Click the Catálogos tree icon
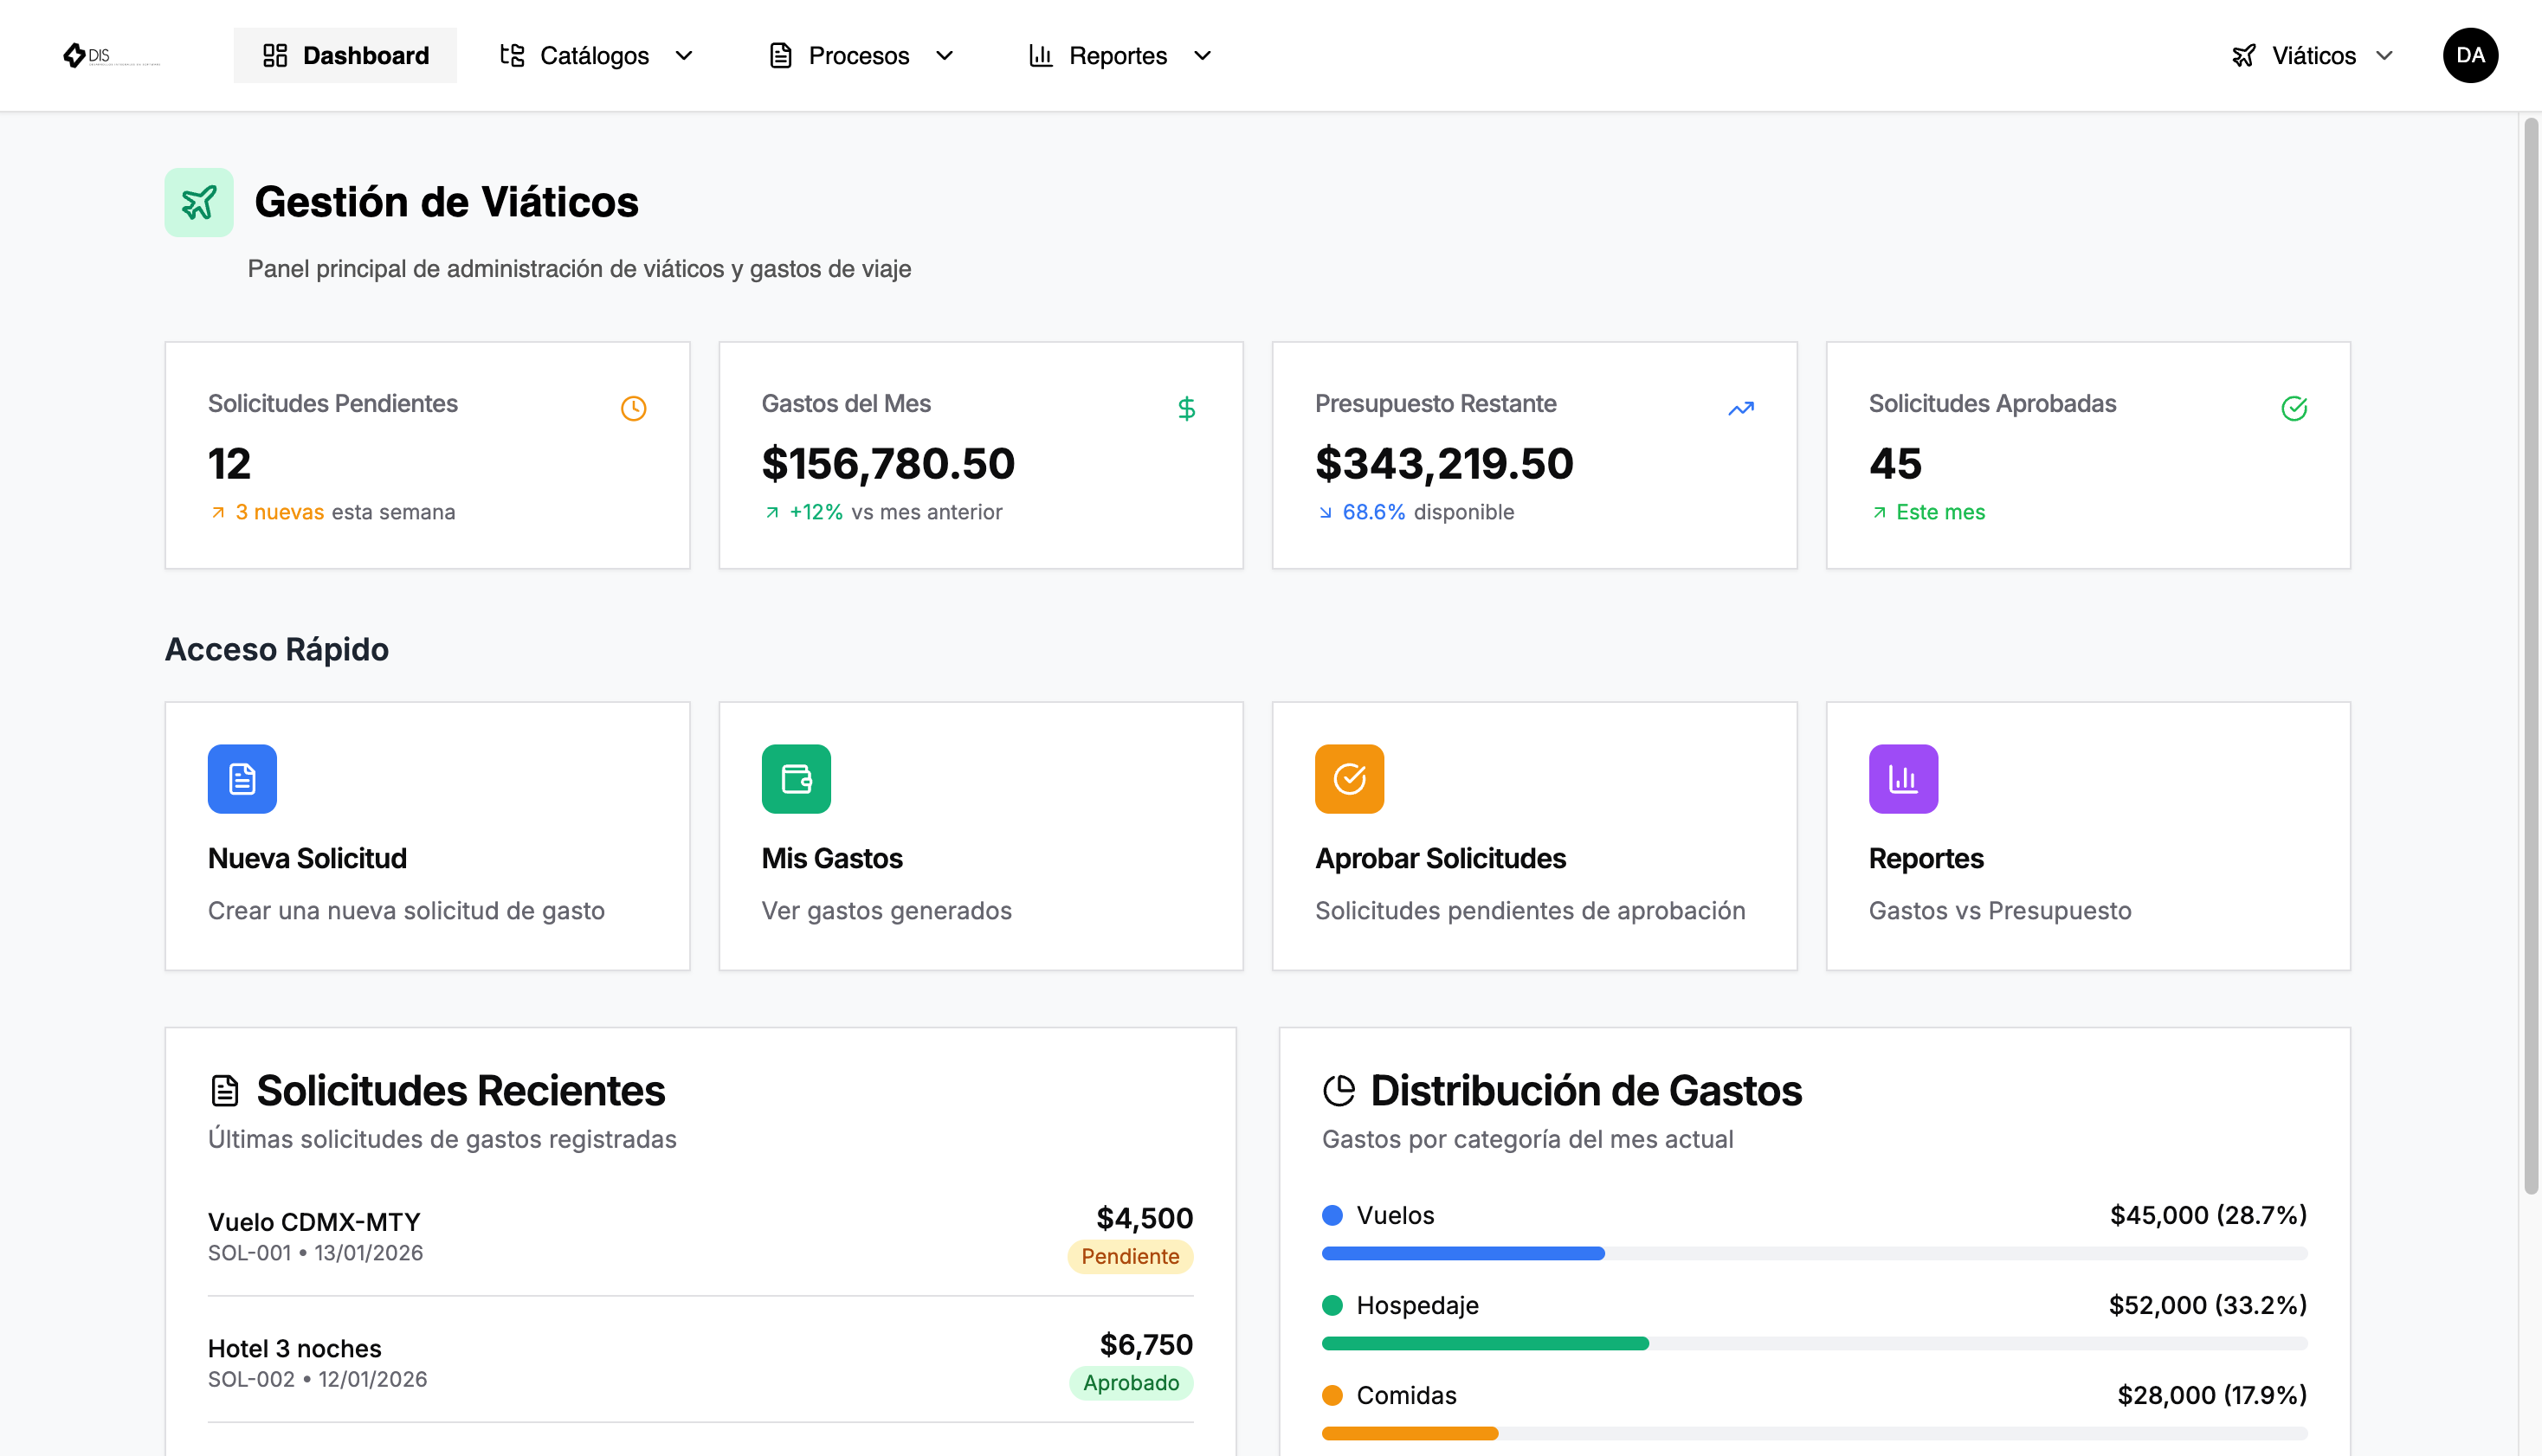This screenshot has height=1456, width=2542. coord(513,55)
